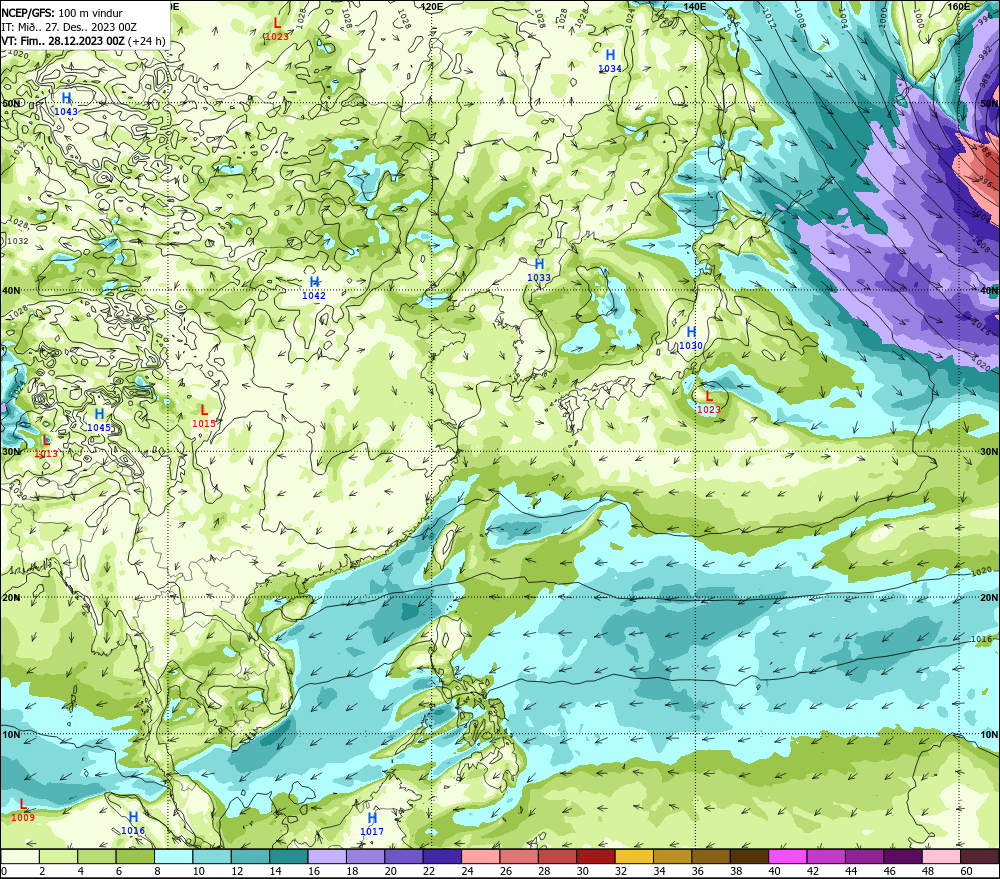Pick the golden yellow legend swatch at 32
This screenshot has width=1000, height=879.
click(x=634, y=856)
